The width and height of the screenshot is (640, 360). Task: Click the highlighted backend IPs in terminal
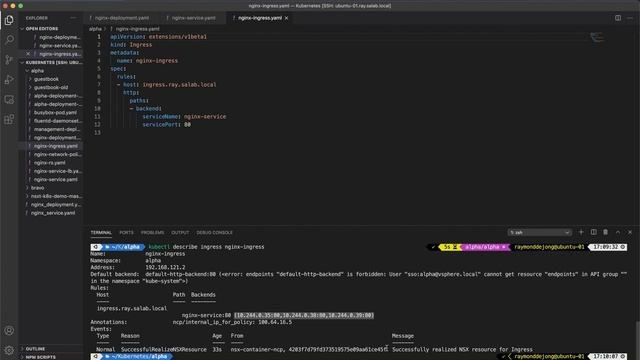click(304, 315)
